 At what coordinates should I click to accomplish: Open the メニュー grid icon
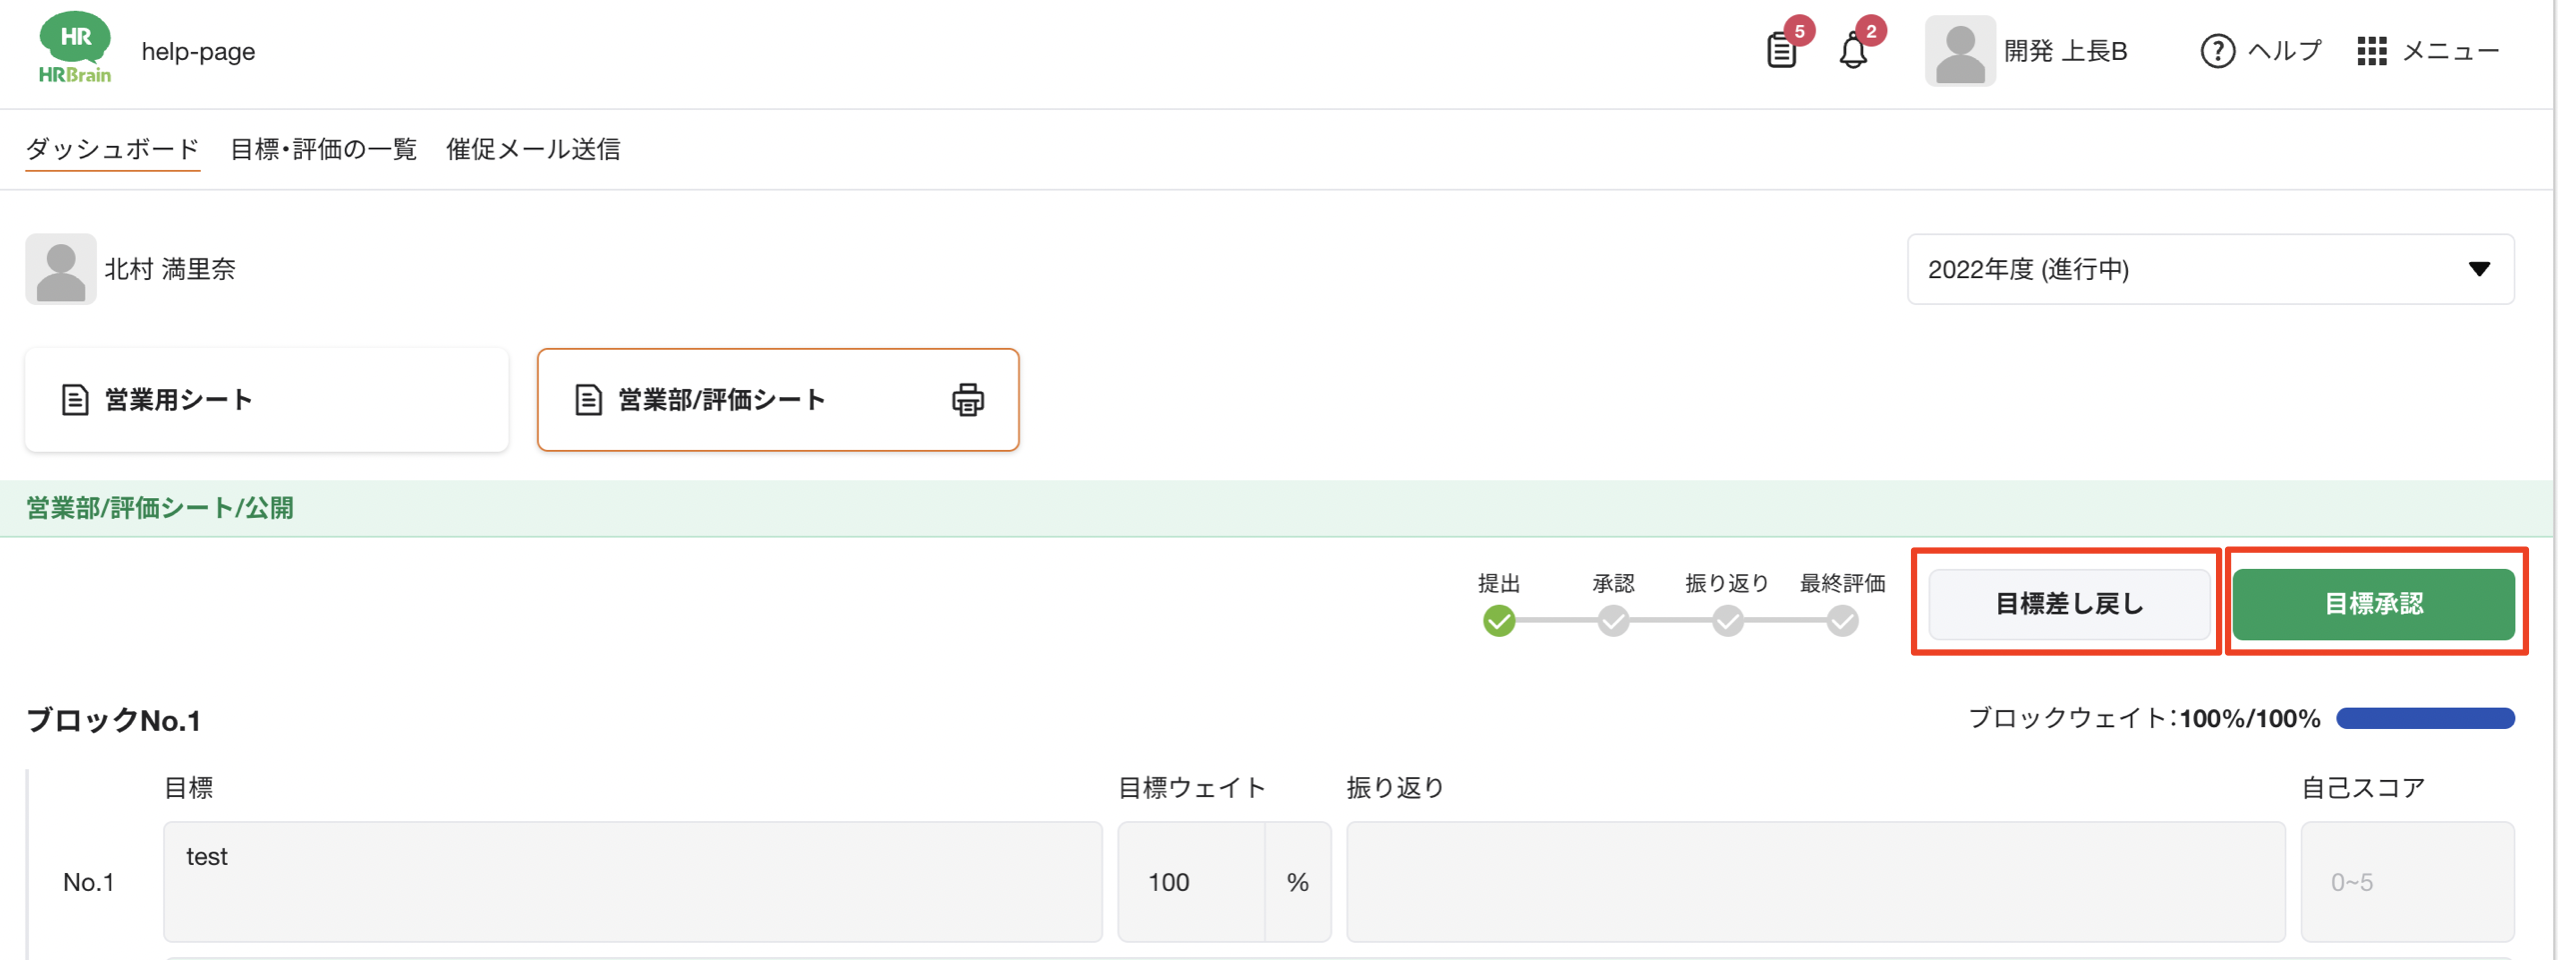(x=2371, y=51)
